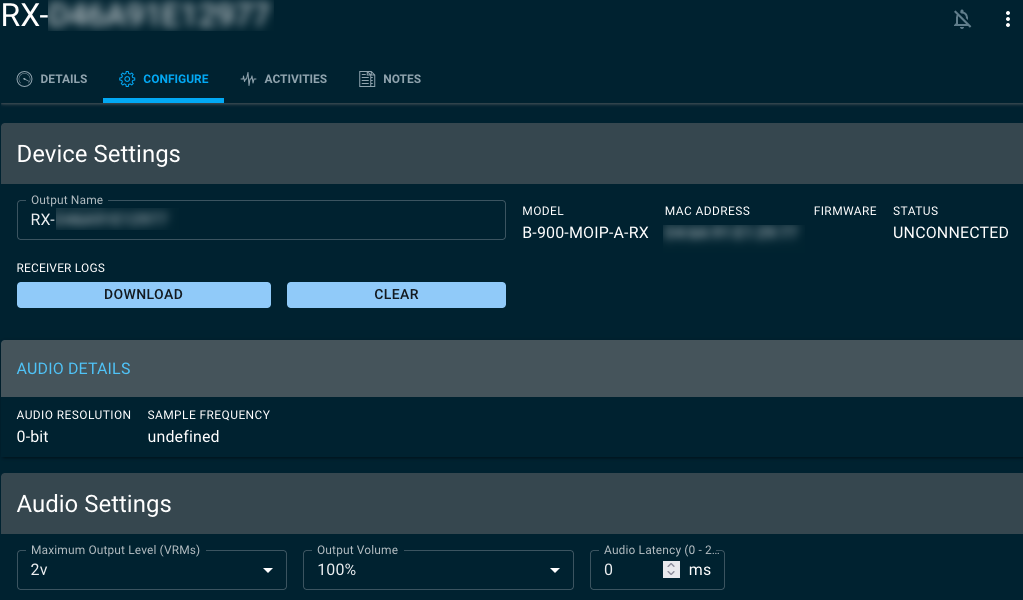This screenshot has width=1023, height=600.
Task: Click the notes document icon beside NOTES tab
Action: pos(366,78)
